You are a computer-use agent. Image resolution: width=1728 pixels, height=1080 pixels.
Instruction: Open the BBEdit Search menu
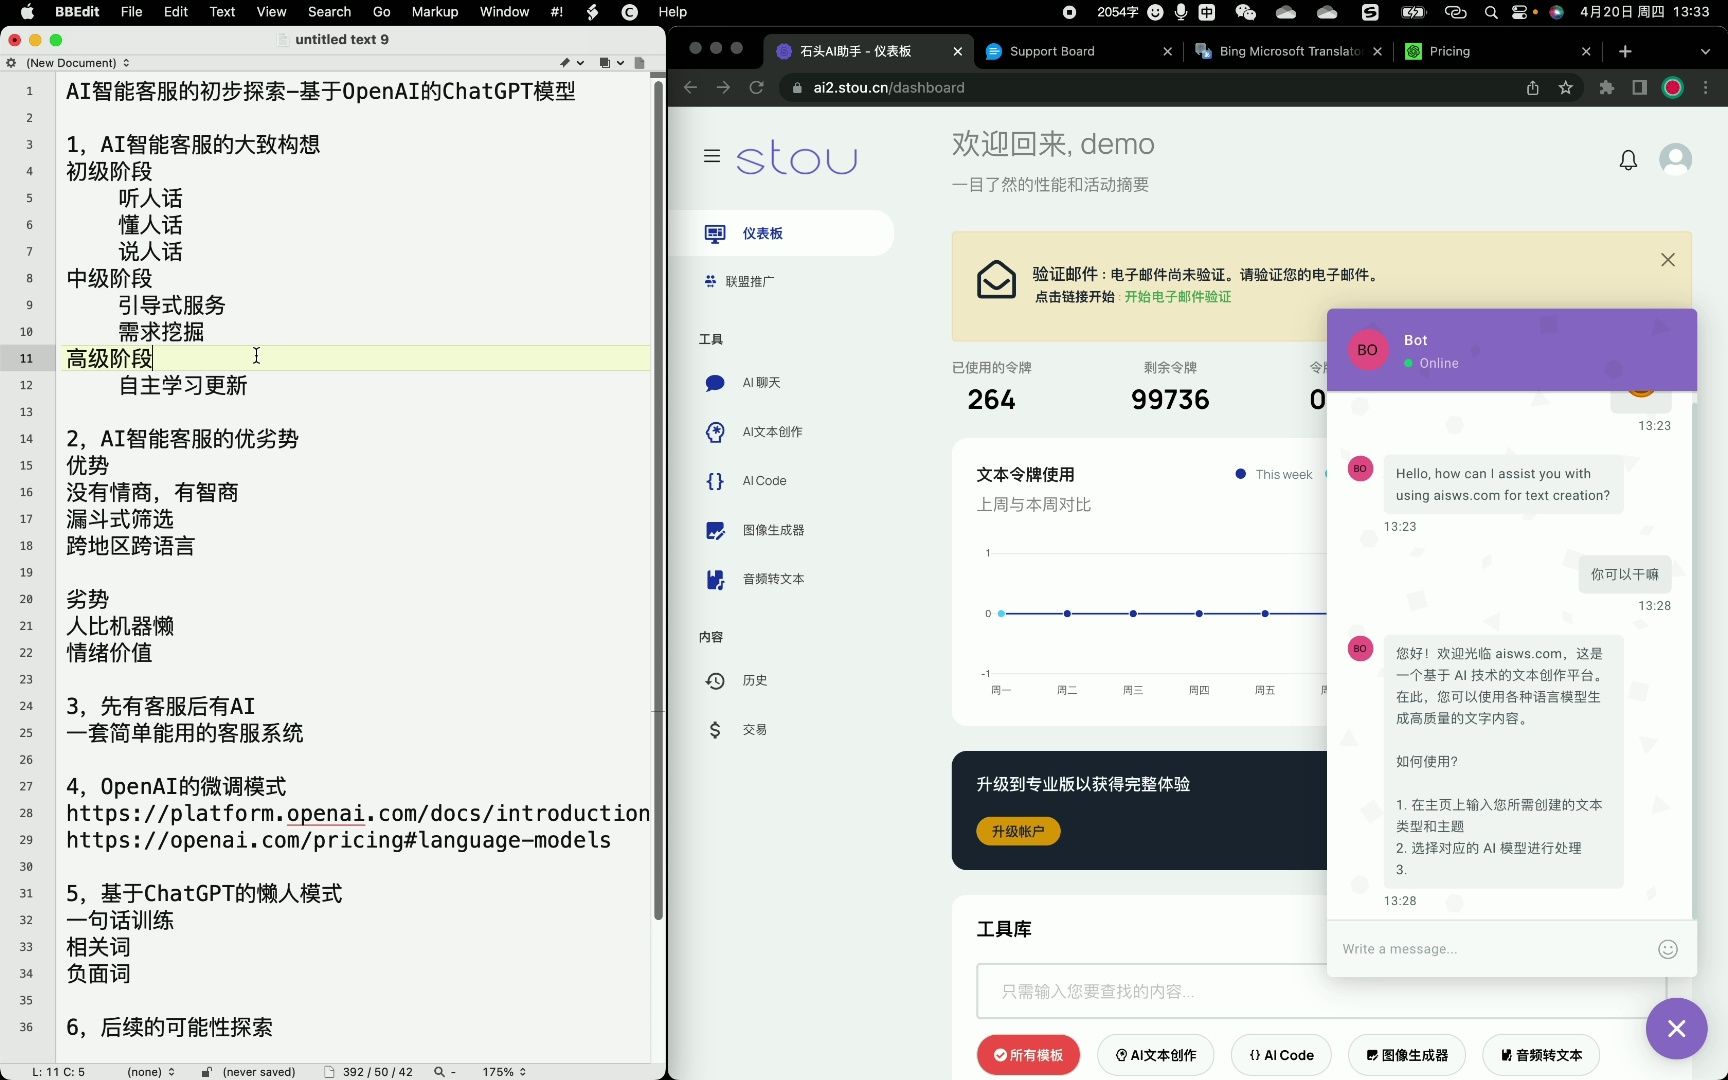coord(329,12)
